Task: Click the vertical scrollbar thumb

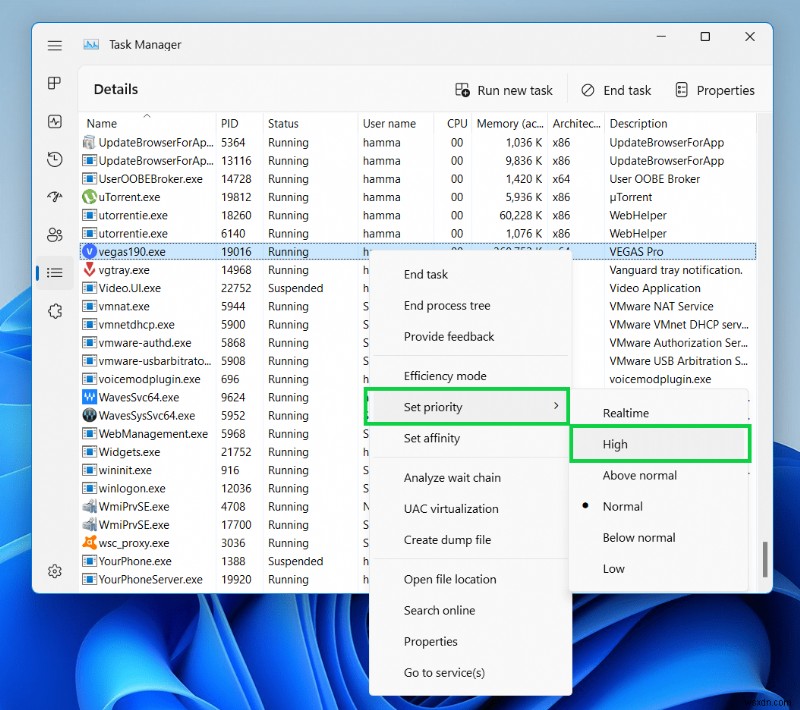Action: click(765, 558)
